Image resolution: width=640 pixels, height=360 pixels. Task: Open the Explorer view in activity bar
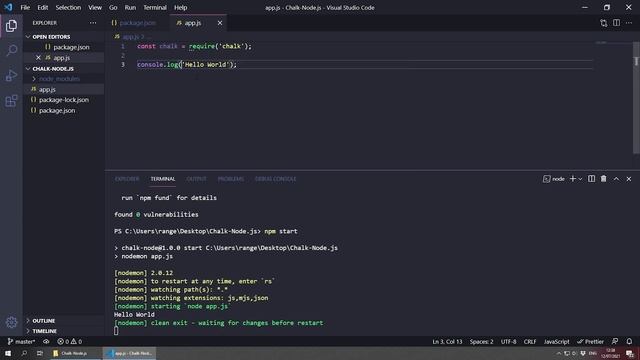tap(11, 26)
